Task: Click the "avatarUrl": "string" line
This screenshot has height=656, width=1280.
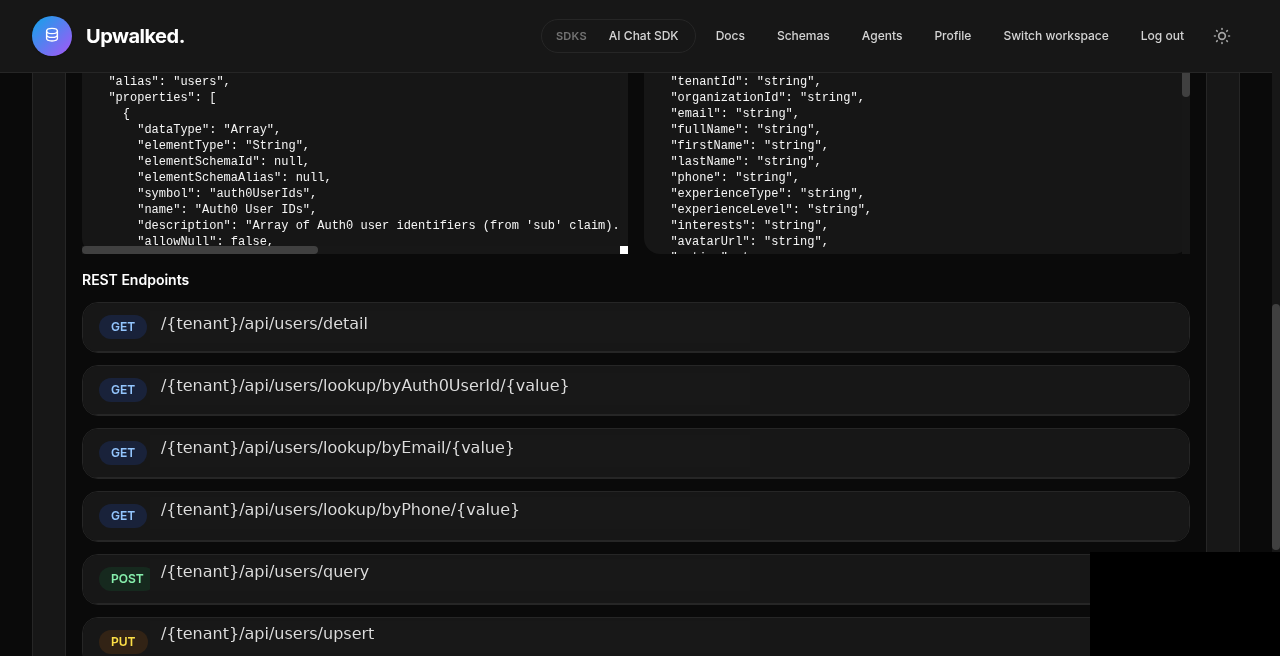Action: [749, 242]
